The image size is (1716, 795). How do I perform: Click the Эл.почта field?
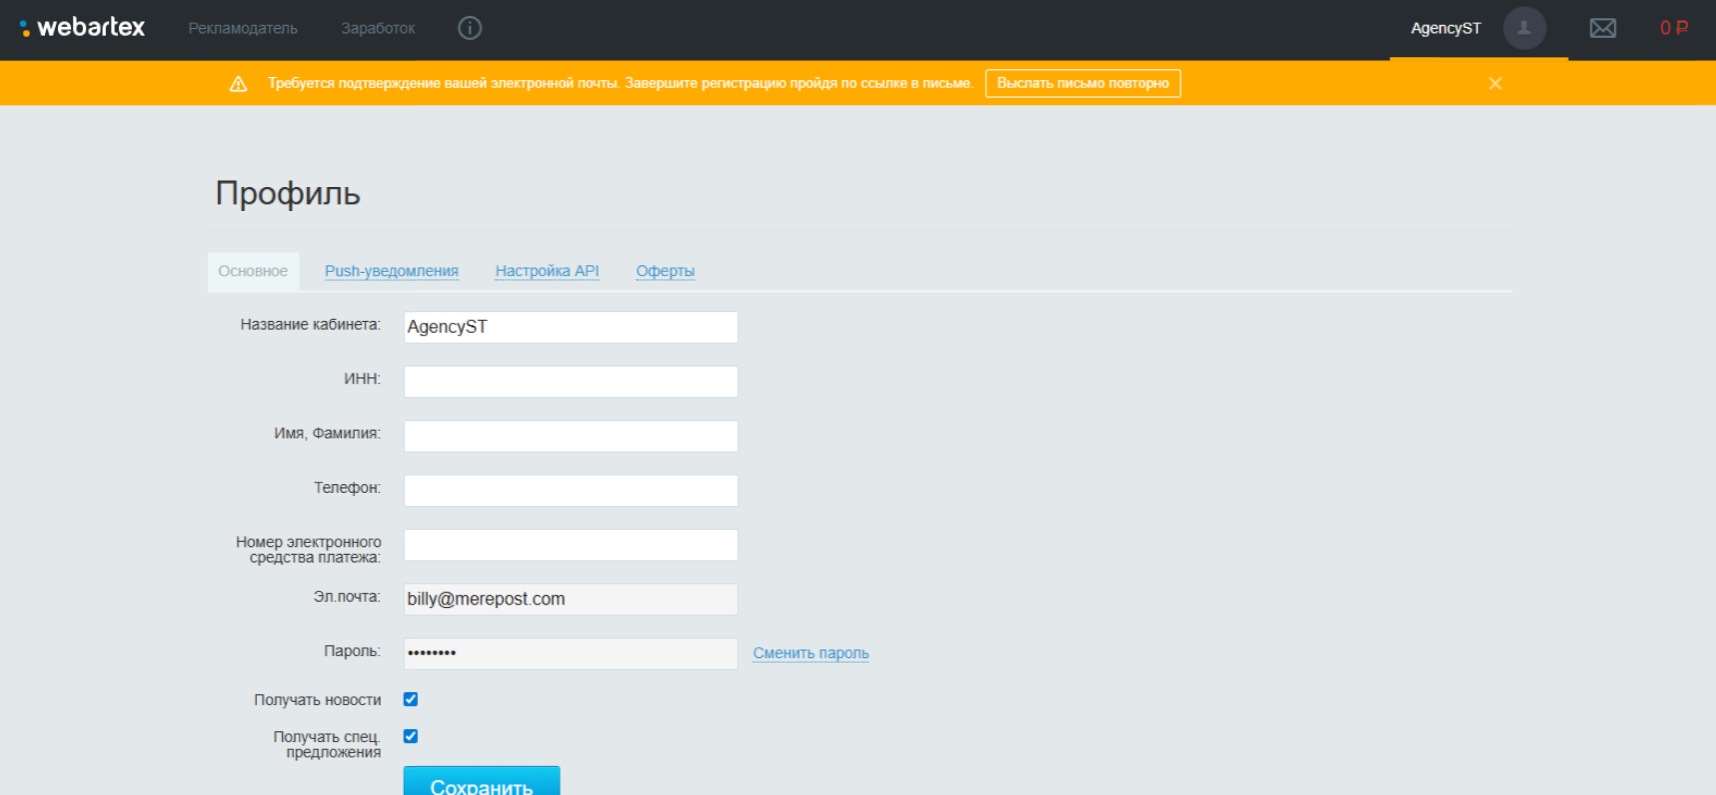point(571,599)
